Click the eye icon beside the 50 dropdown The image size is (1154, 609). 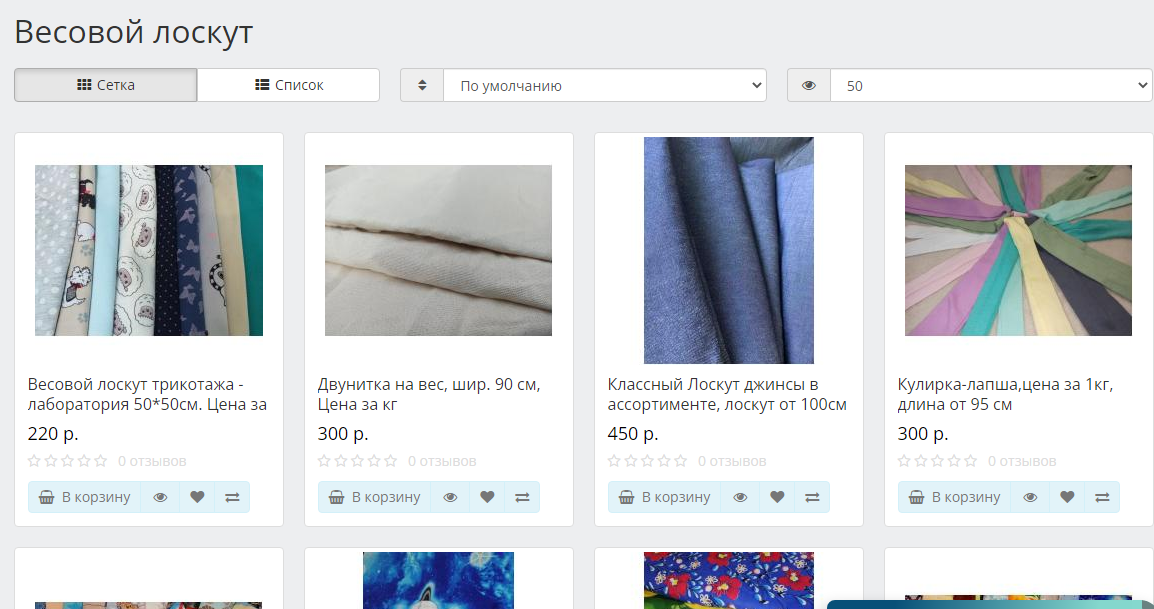click(809, 85)
